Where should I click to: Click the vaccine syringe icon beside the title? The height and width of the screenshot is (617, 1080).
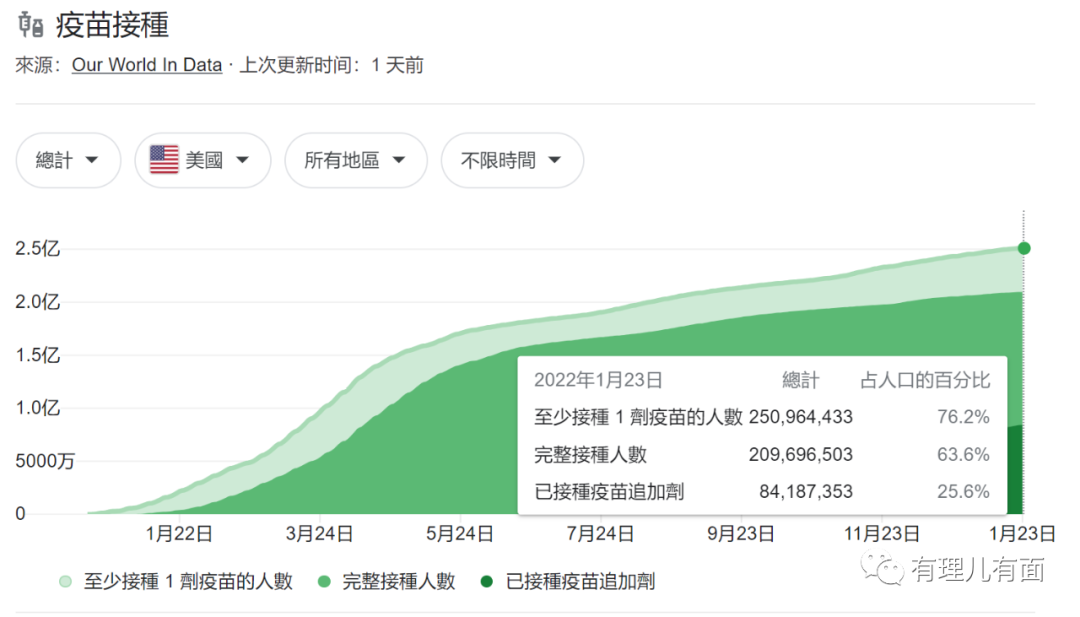(x=31, y=24)
